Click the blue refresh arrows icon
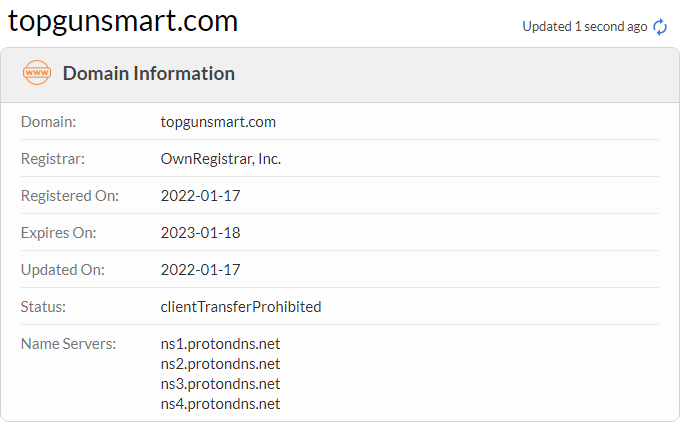The height and width of the screenshot is (435, 697). click(x=660, y=27)
